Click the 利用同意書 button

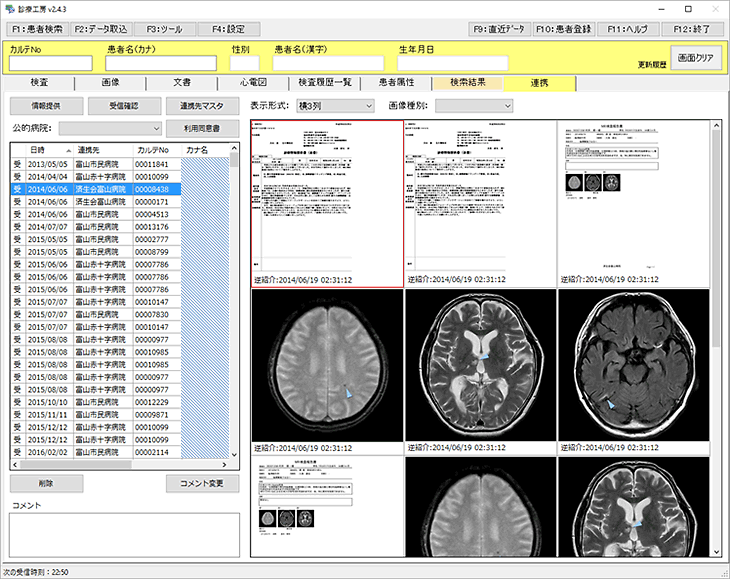click(203, 128)
